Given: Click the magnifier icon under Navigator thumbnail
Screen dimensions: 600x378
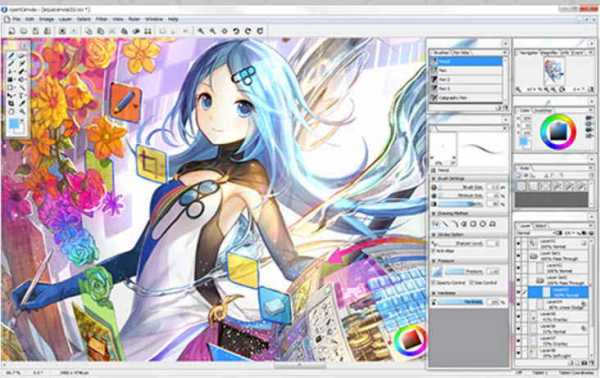Looking at the screenshot, I should (x=518, y=90).
